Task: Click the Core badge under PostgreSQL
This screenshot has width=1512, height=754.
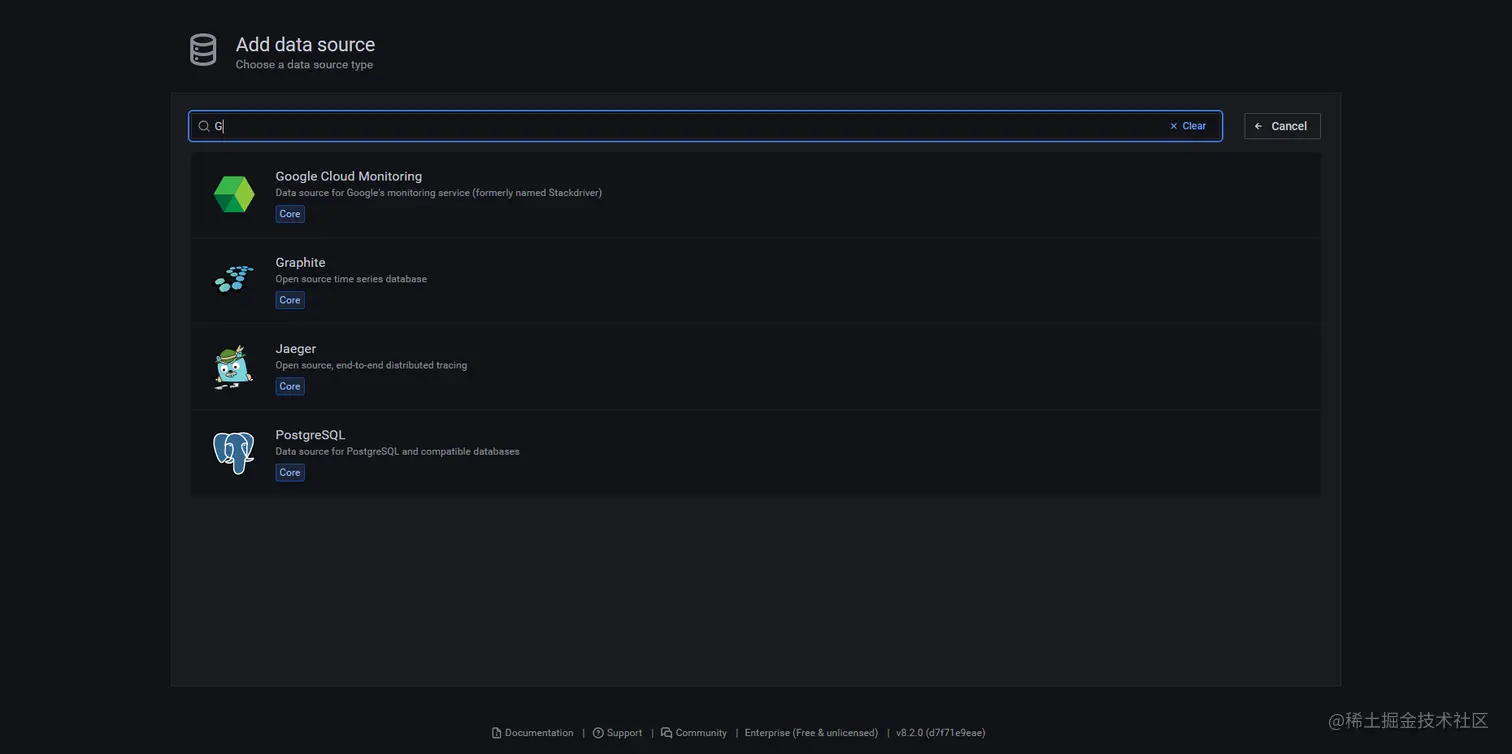Action: 290,472
